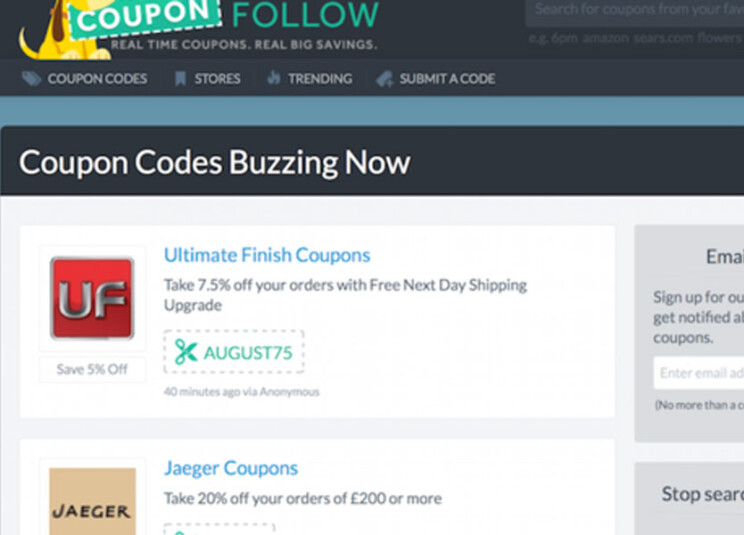Click the flame icon beside Trending
744x535 pixels.
click(274, 78)
